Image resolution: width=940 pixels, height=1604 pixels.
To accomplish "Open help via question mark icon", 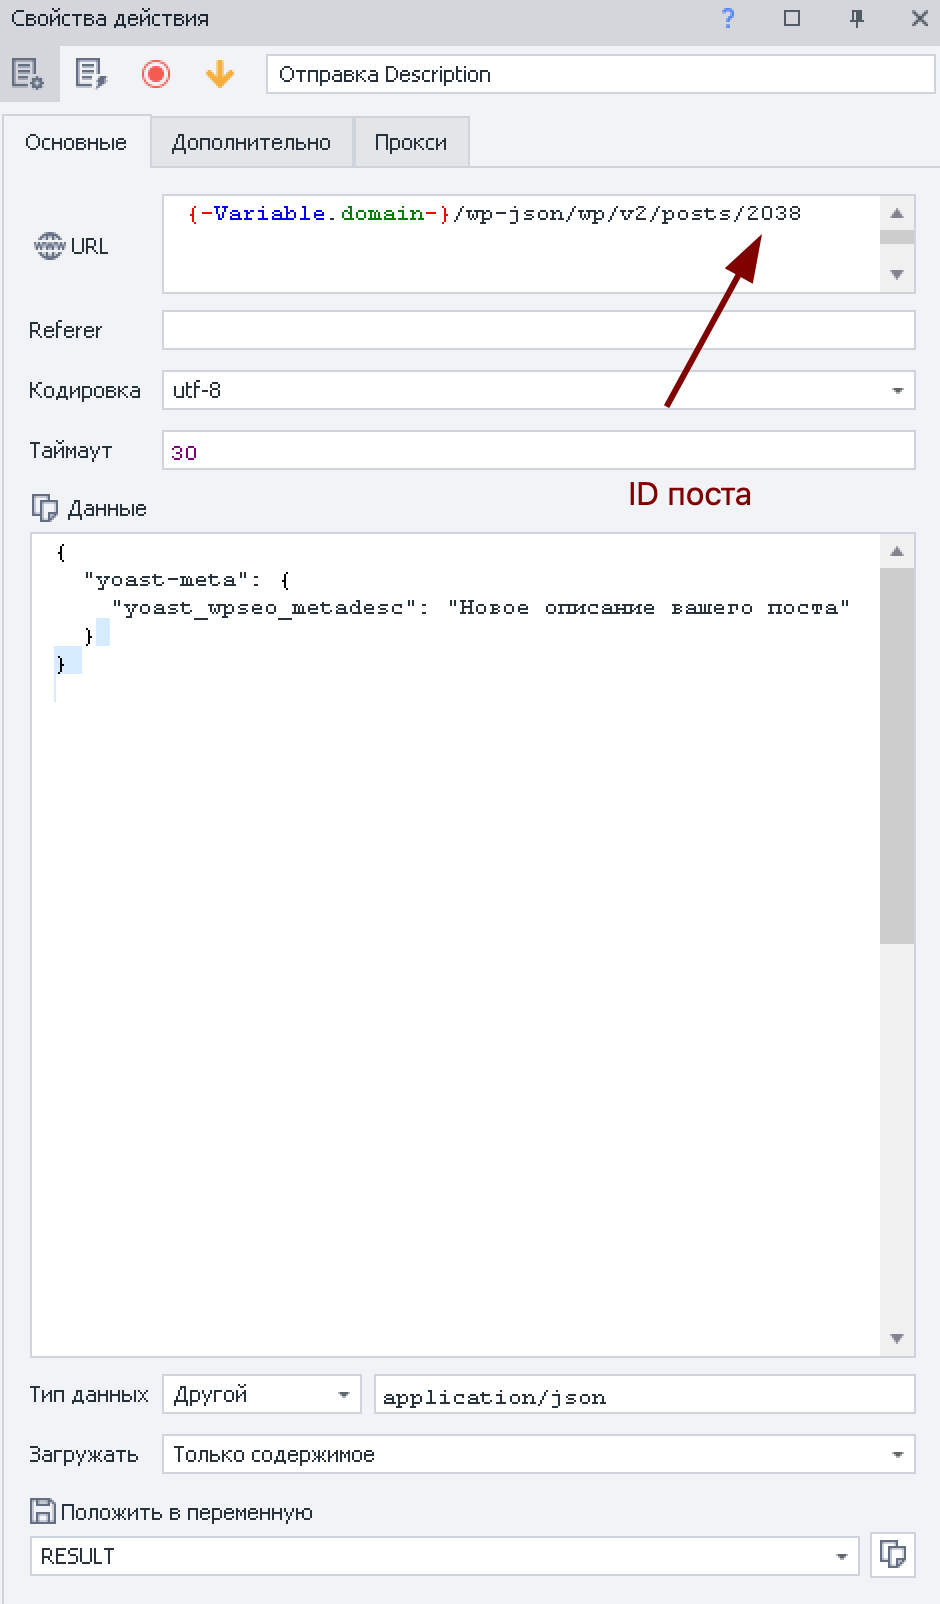I will click(728, 18).
